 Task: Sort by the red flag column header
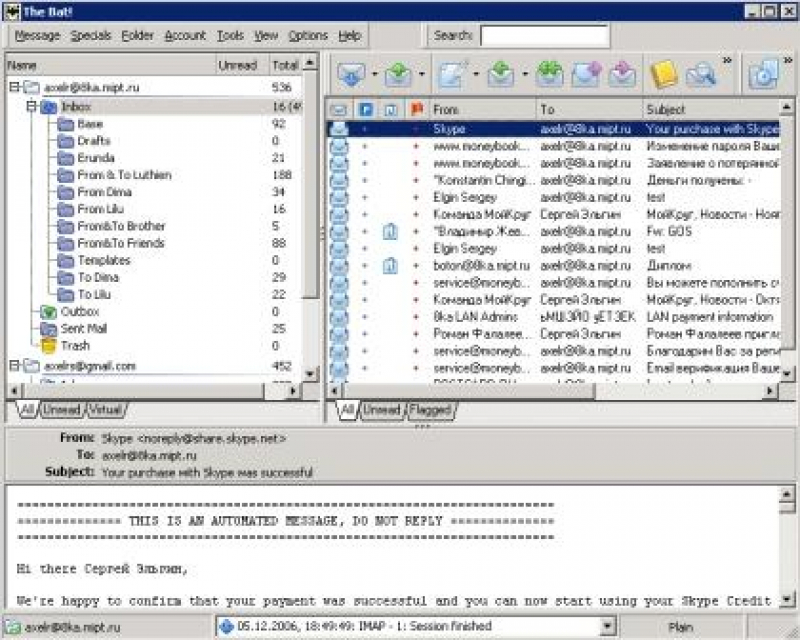(x=417, y=109)
